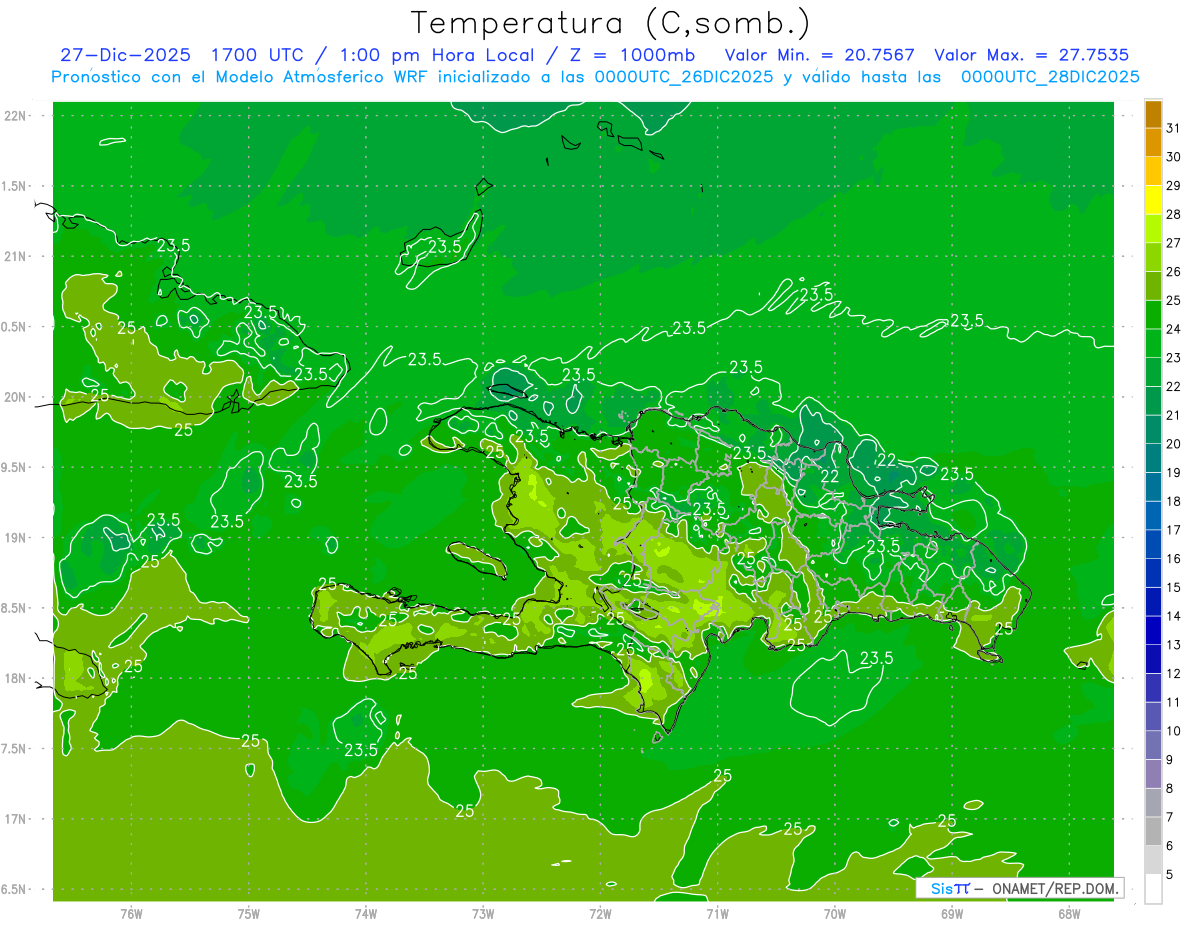This screenshot has width=1200, height=927.
Task: Click the valid-until time "0000UTC_28DIC2025"
Action: [1050, 77]
